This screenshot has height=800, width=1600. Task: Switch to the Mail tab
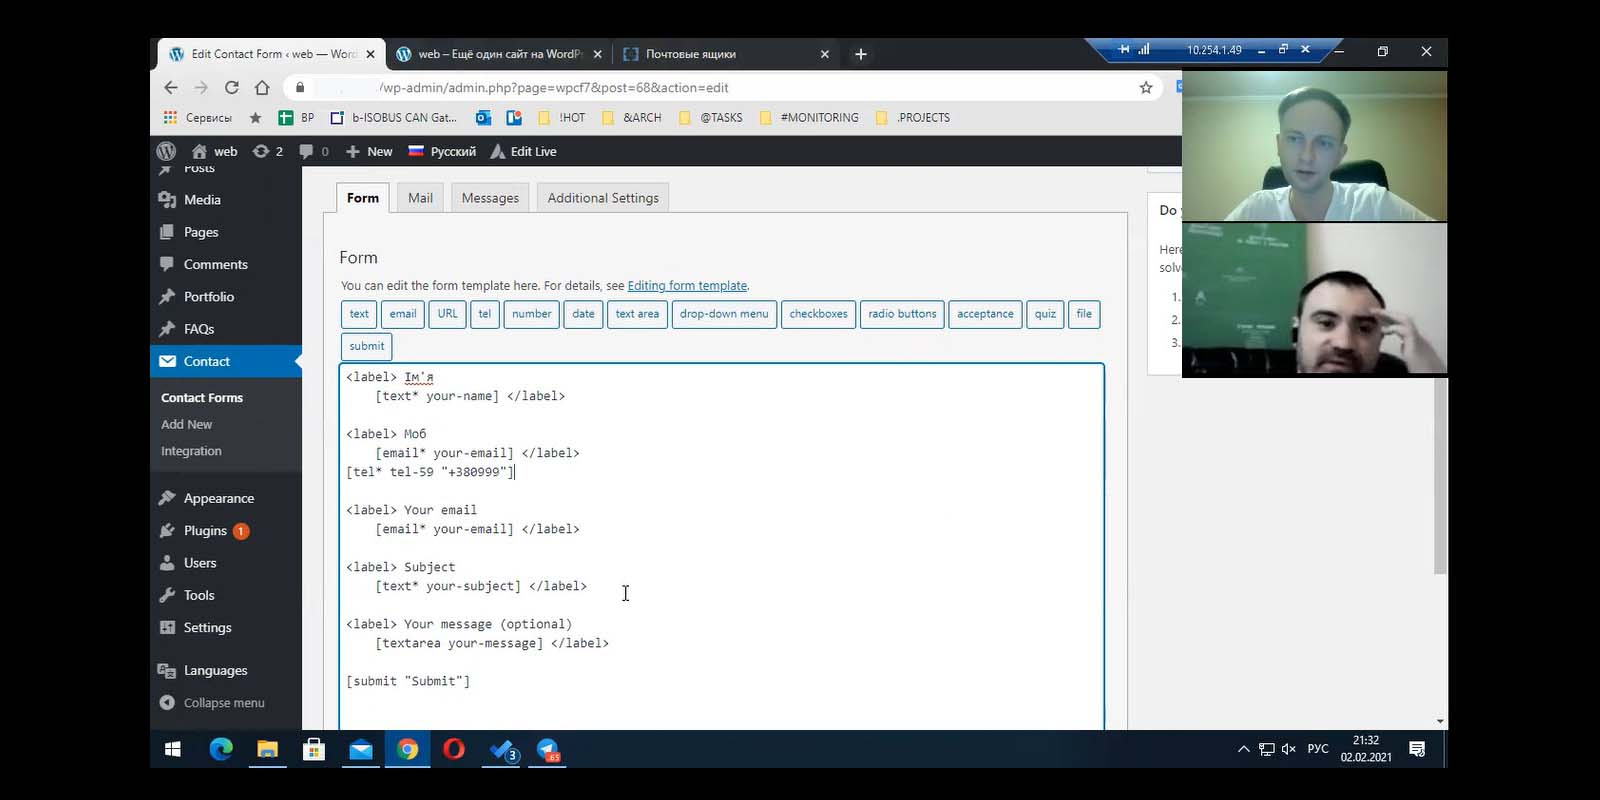(x=420, y=198)
